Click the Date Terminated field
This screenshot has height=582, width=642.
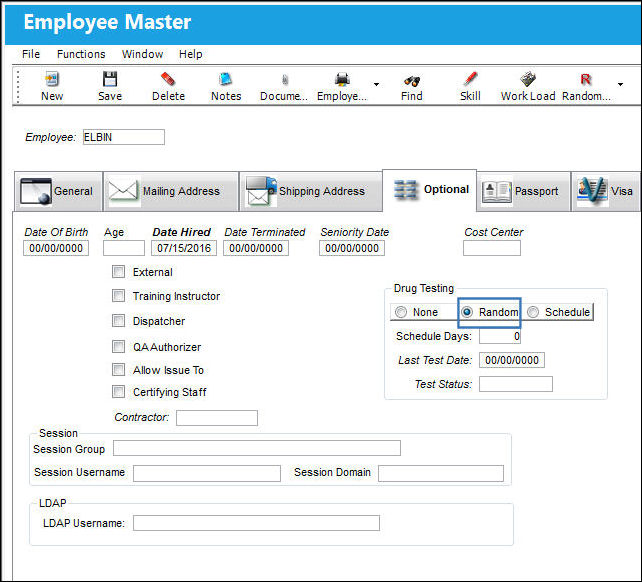256,248
